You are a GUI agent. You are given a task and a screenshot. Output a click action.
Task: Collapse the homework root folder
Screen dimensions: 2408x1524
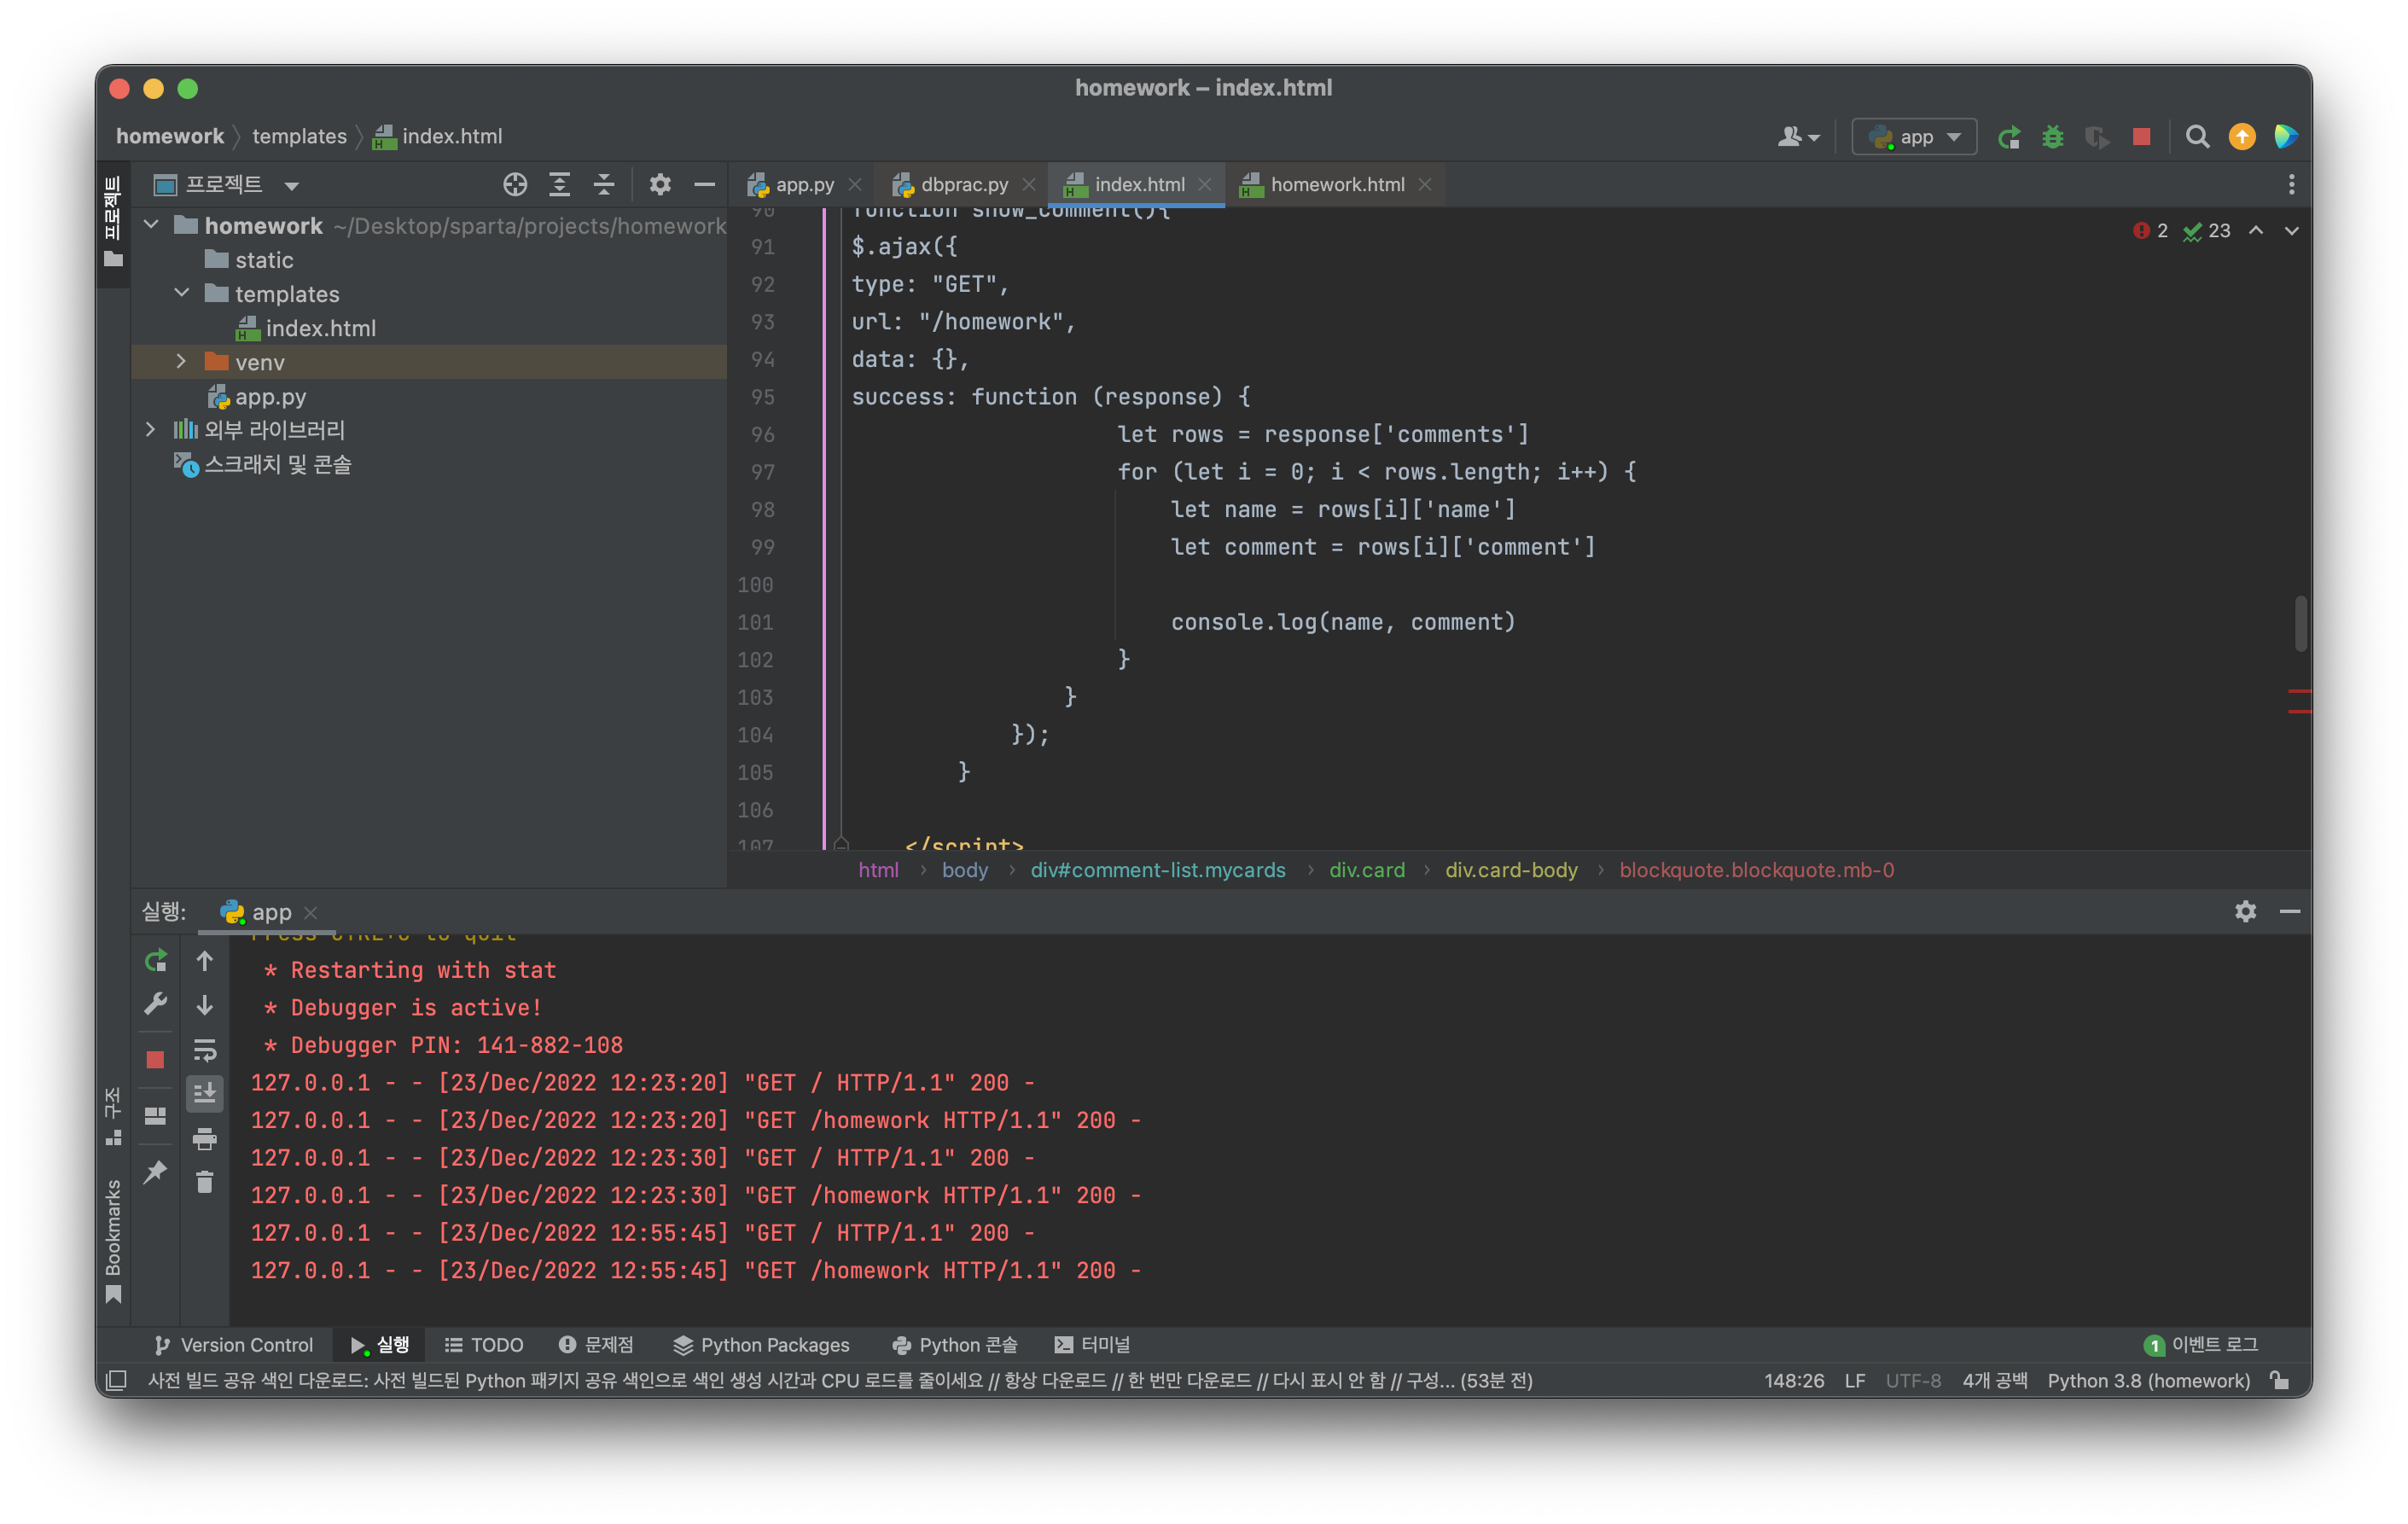[x=151, y=225]
